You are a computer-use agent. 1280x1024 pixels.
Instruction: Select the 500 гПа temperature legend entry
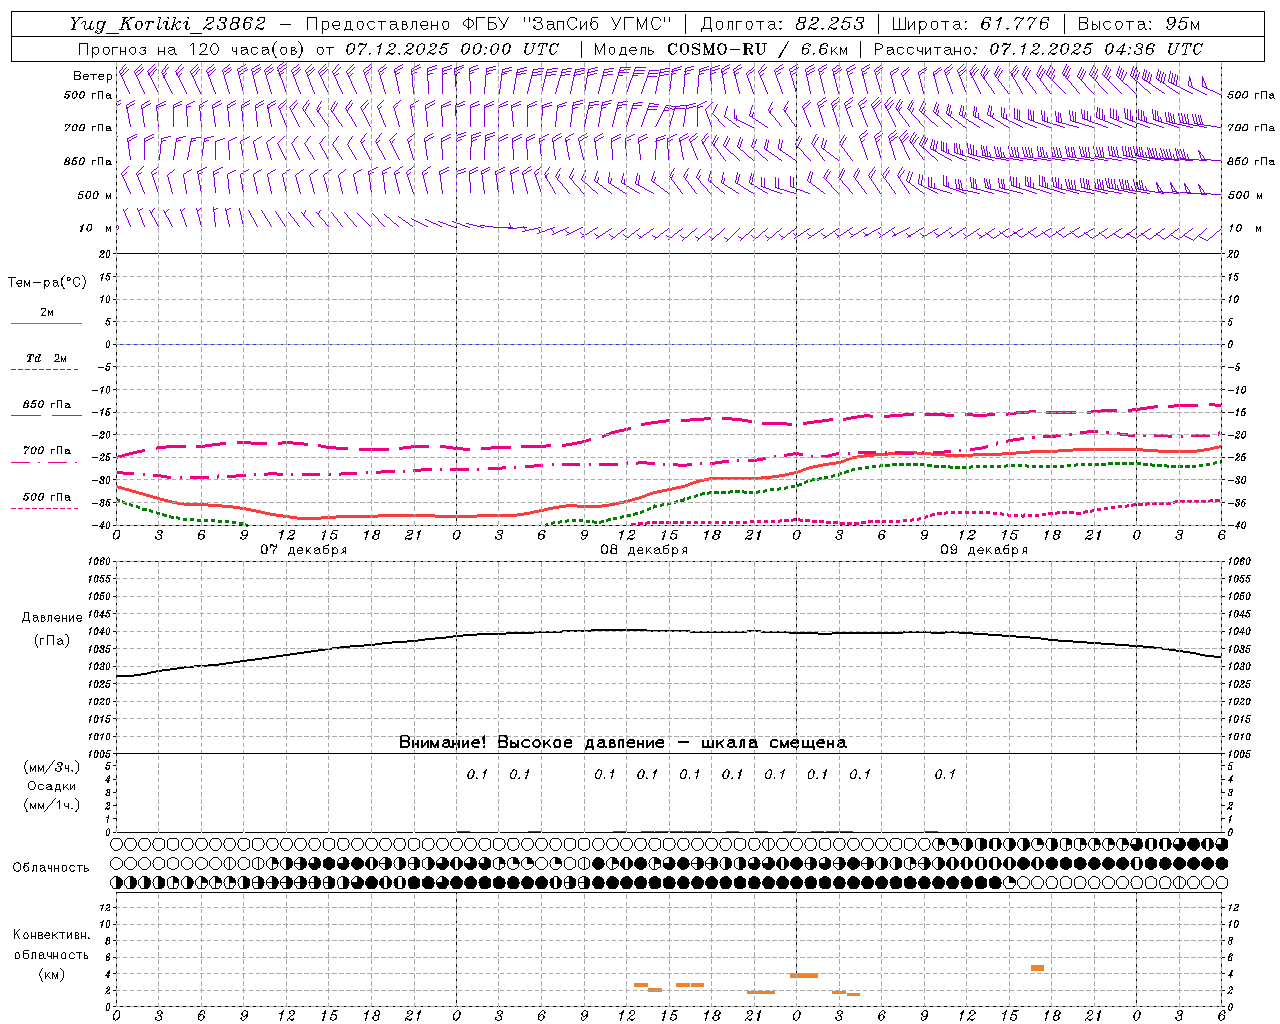(x=46, y=497)
